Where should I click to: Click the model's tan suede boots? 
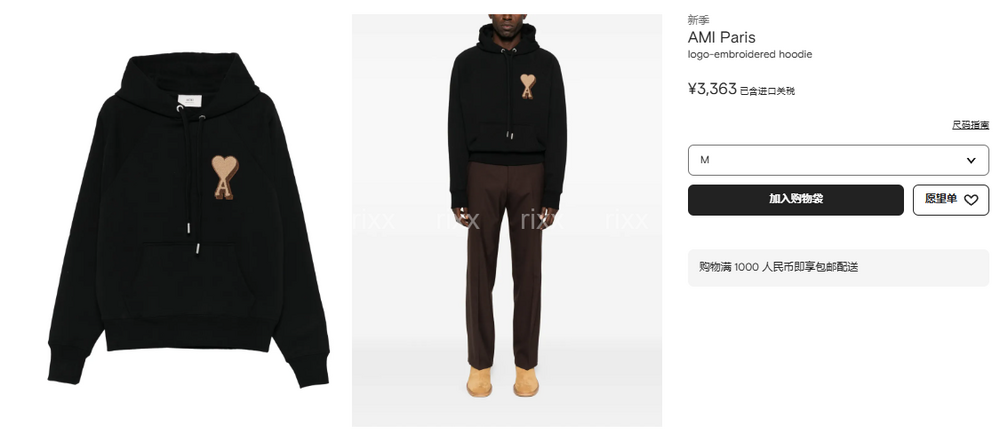[503, 381]
